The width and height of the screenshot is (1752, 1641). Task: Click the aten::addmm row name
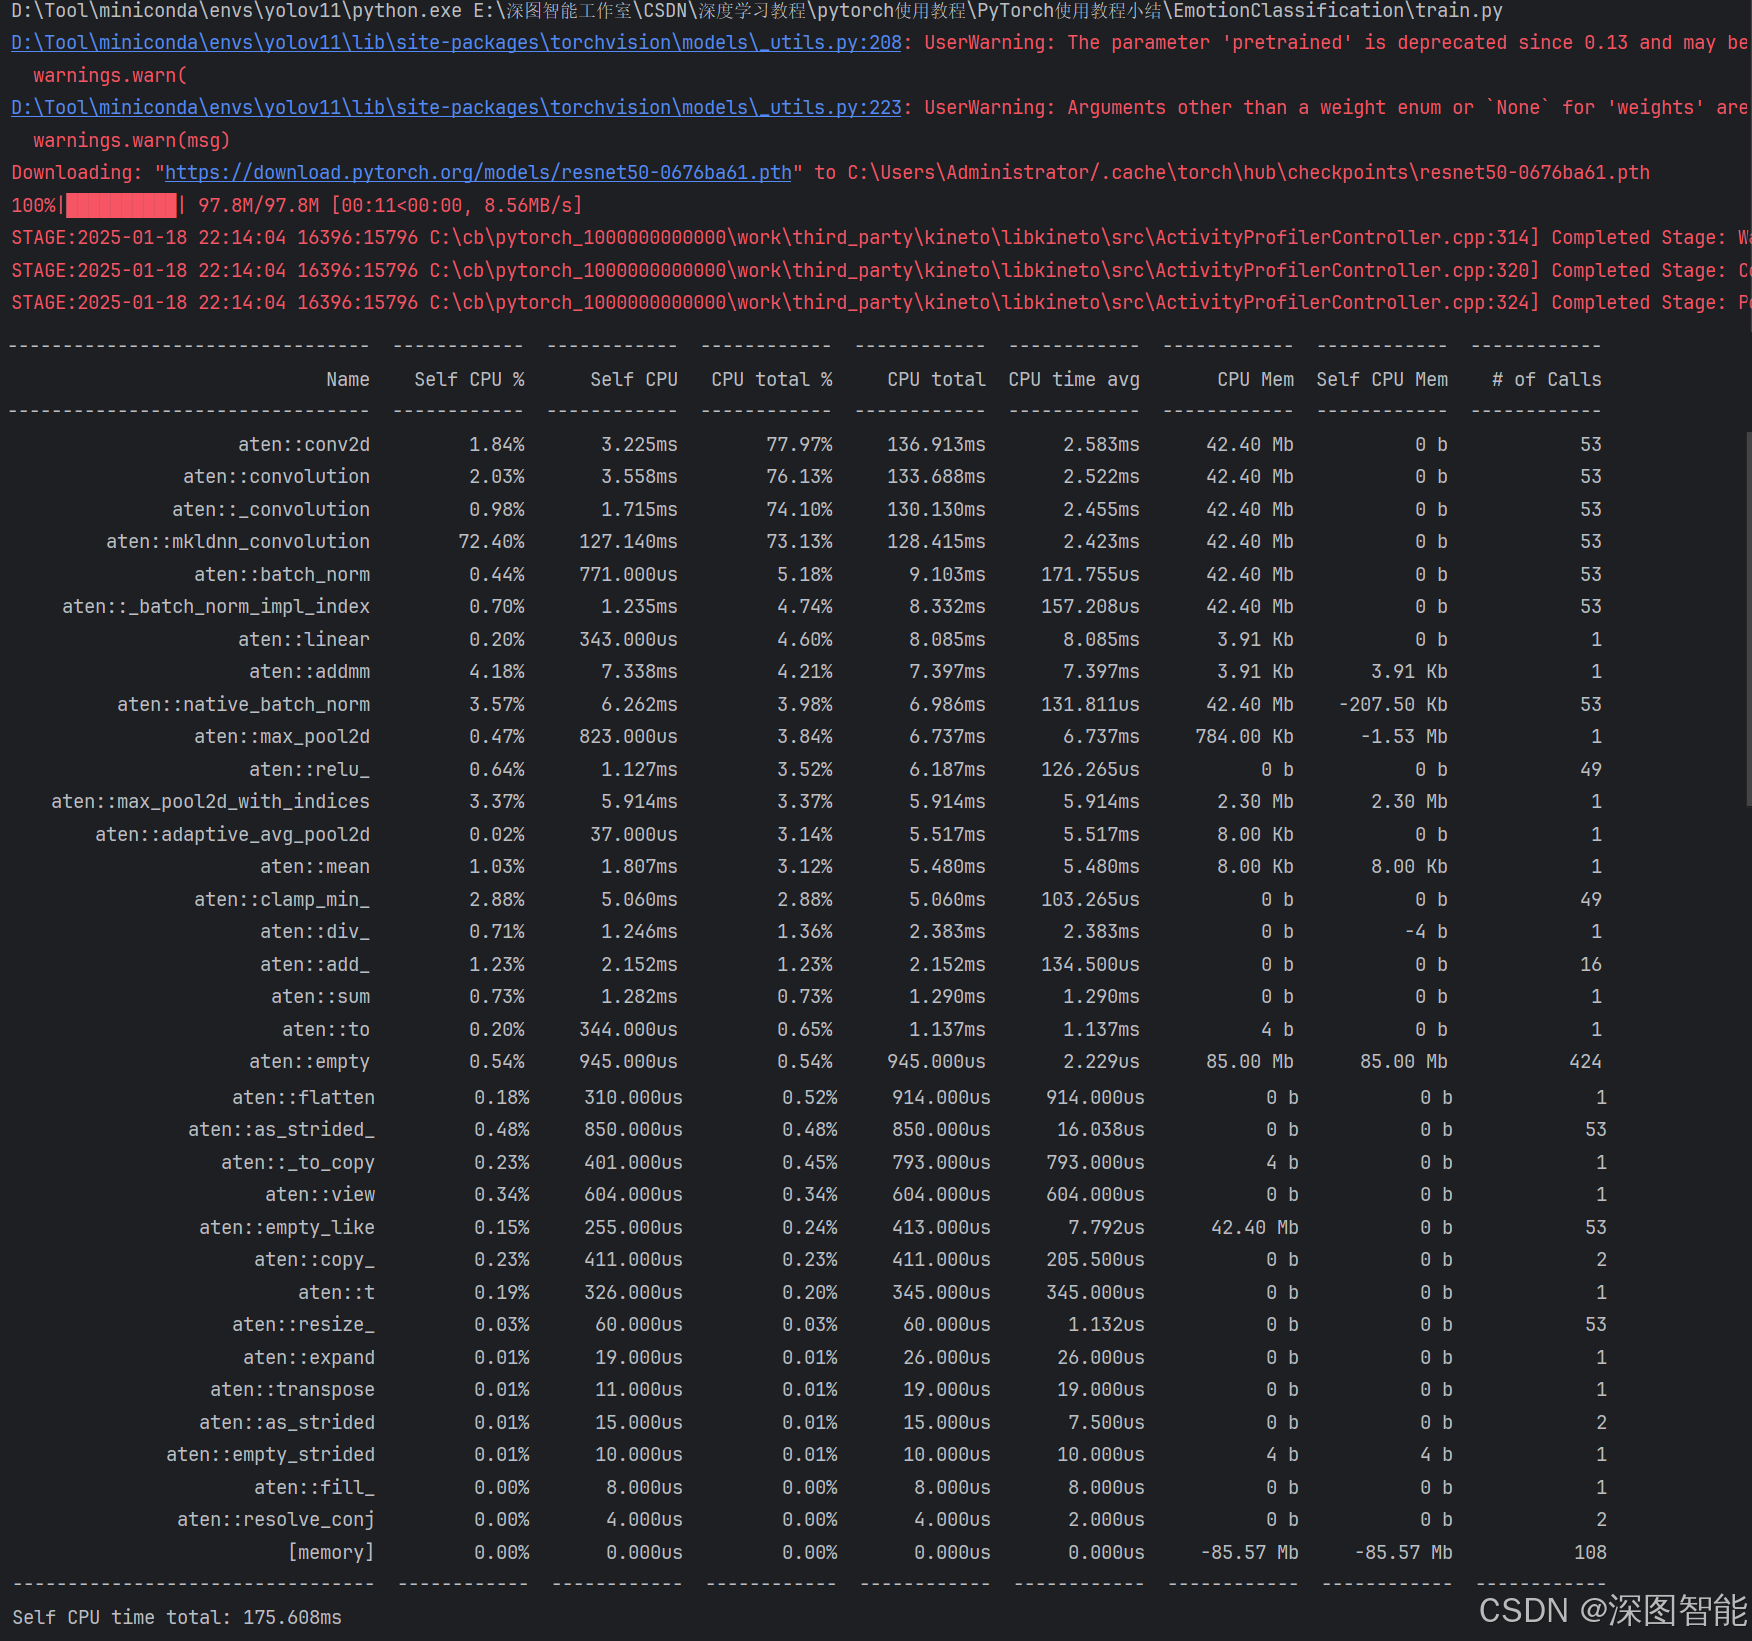[x=309, y=672]
